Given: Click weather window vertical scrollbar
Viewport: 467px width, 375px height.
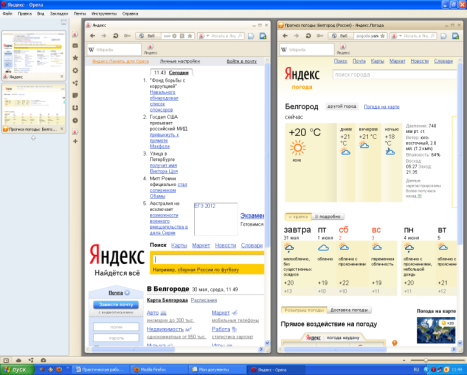Looking at the screenshot, I should coord(460,153).
